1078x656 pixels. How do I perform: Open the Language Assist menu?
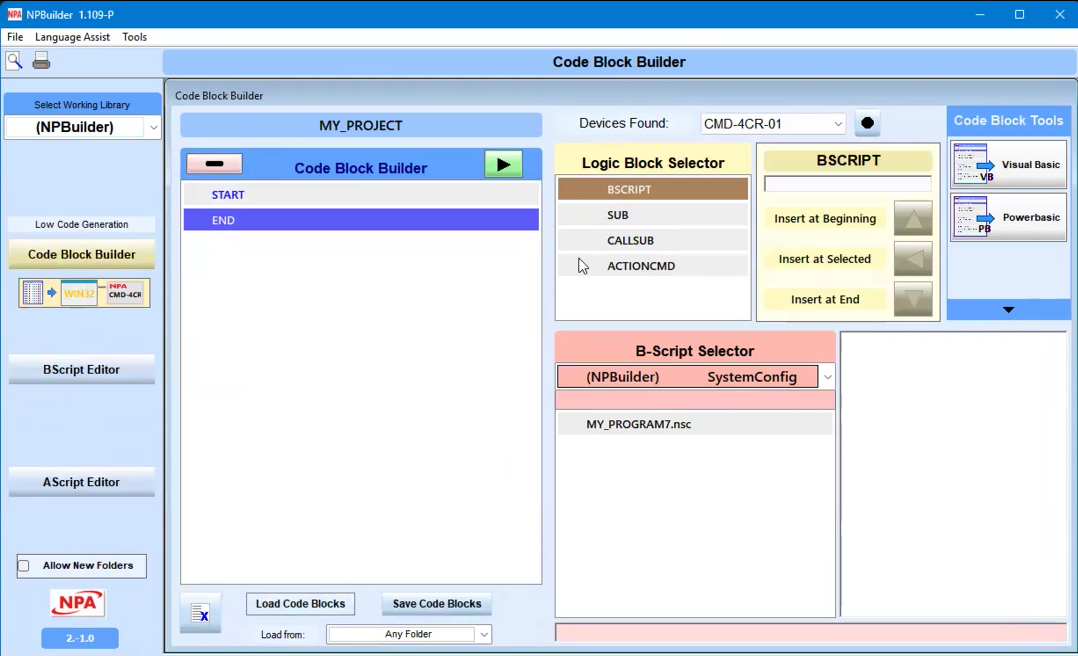72,37
